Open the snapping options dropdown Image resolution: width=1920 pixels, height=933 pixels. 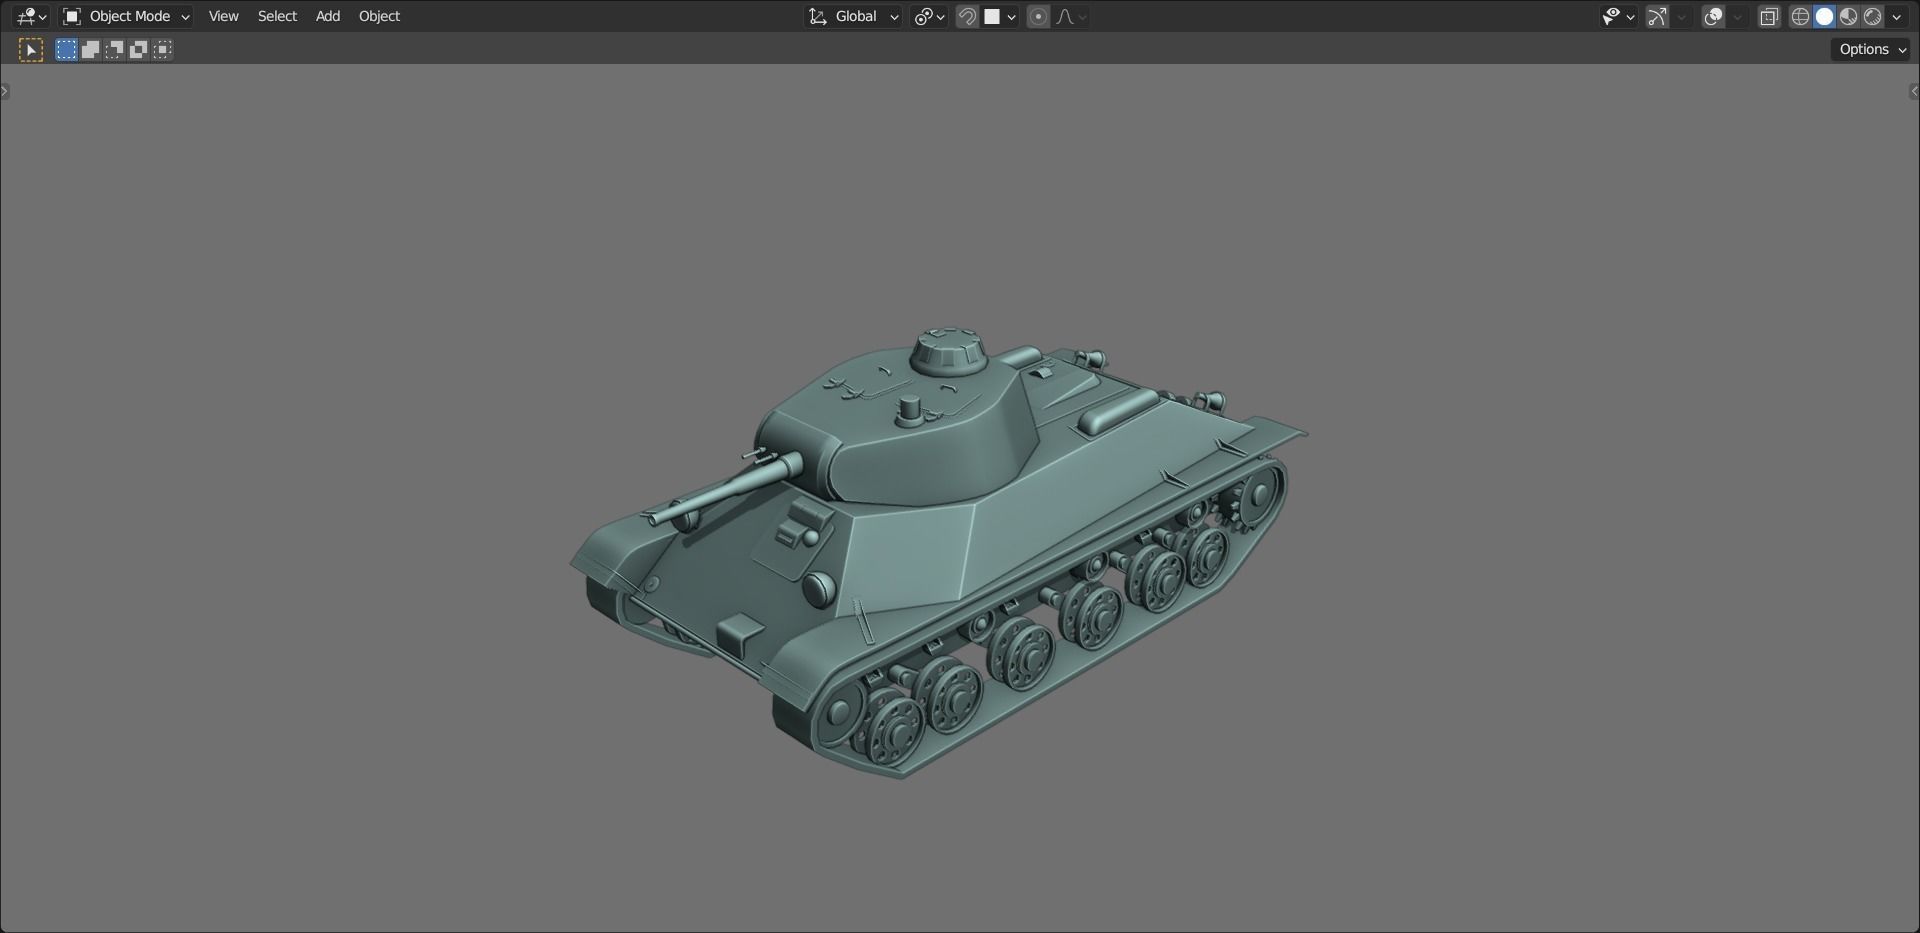pos(1001,16)
